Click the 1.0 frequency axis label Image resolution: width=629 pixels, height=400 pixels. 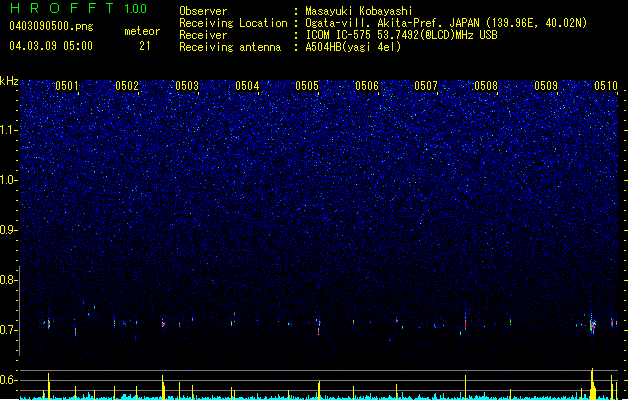[x=8, y=180]
